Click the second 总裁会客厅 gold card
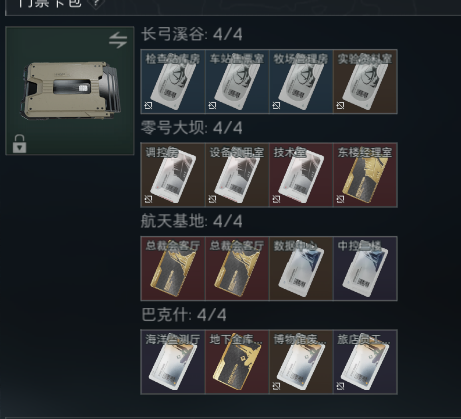This screenshot has width=461, height=419. click(x=237, y=269)
